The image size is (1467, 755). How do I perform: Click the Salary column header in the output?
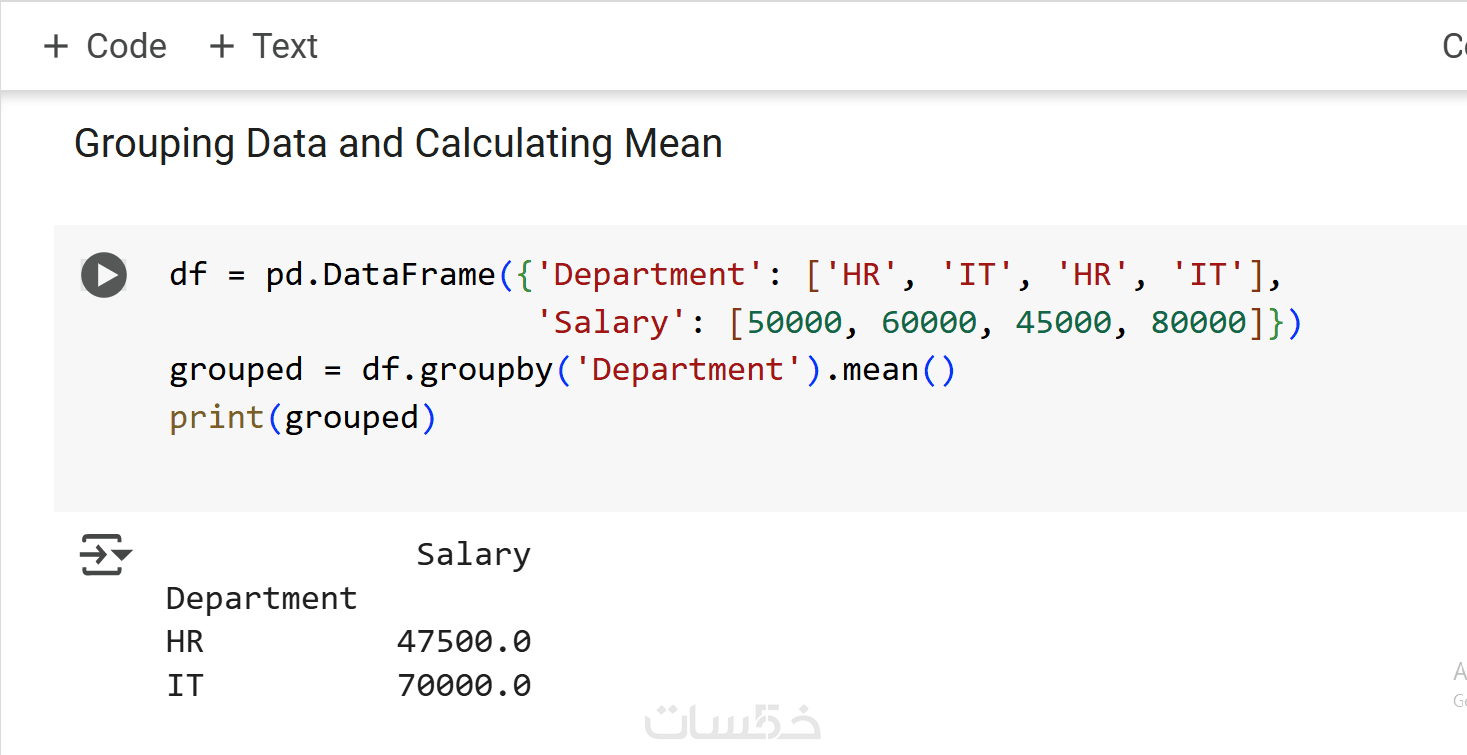tap(473, 555)
